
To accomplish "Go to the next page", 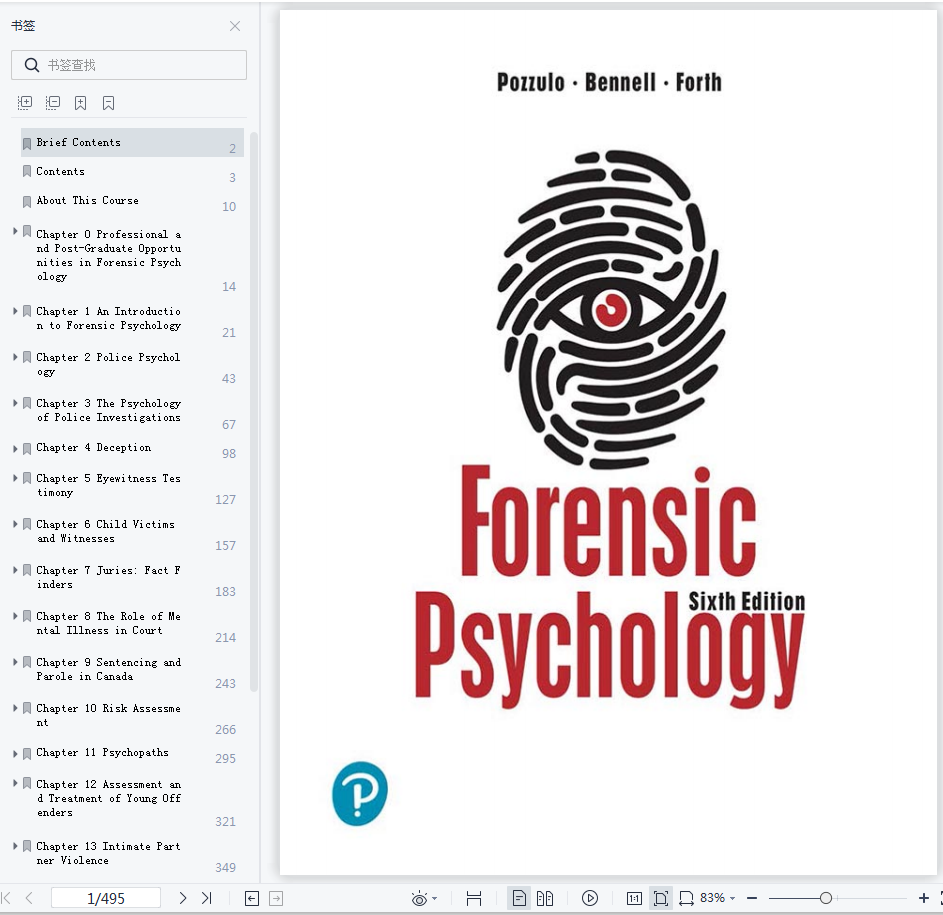I will click(183, 898).
